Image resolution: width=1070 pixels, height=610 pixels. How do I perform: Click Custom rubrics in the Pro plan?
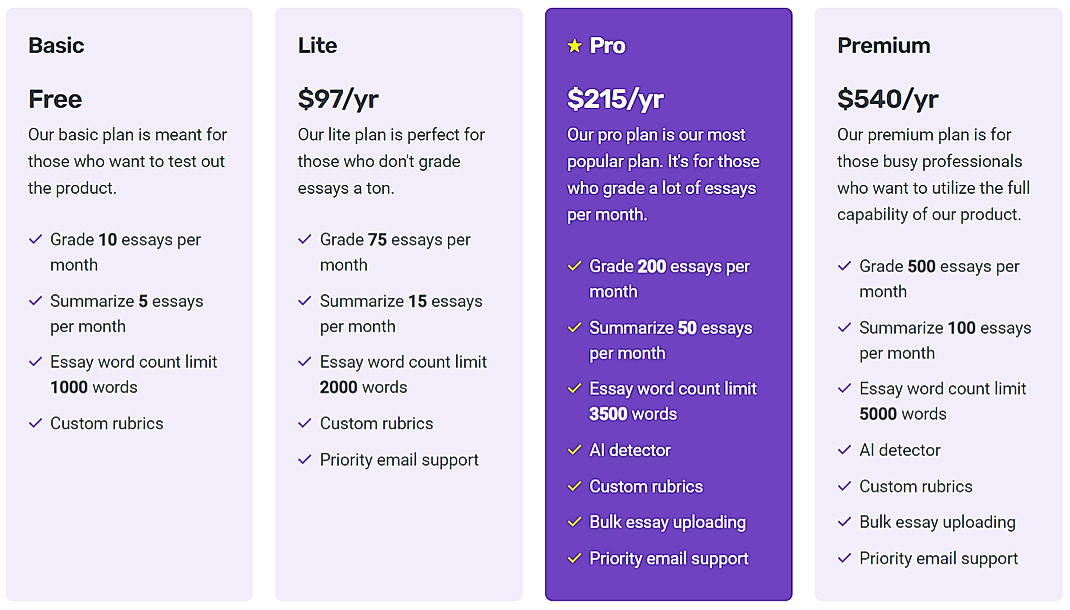point(648,486)
